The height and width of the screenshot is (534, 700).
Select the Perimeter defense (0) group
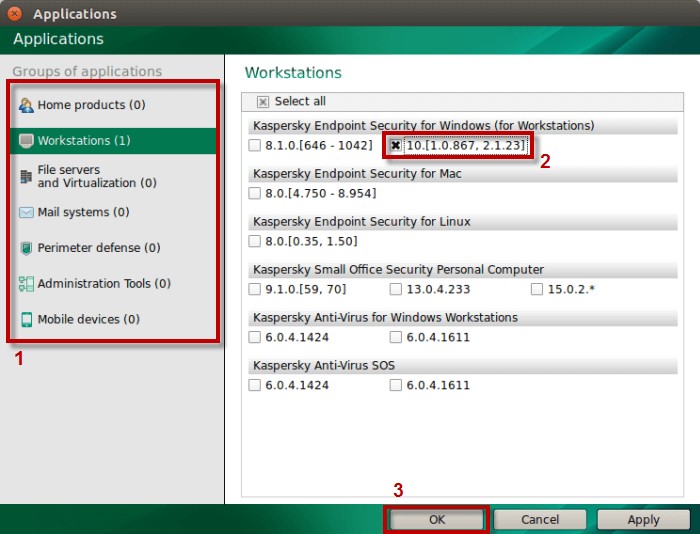click(98, 248)
